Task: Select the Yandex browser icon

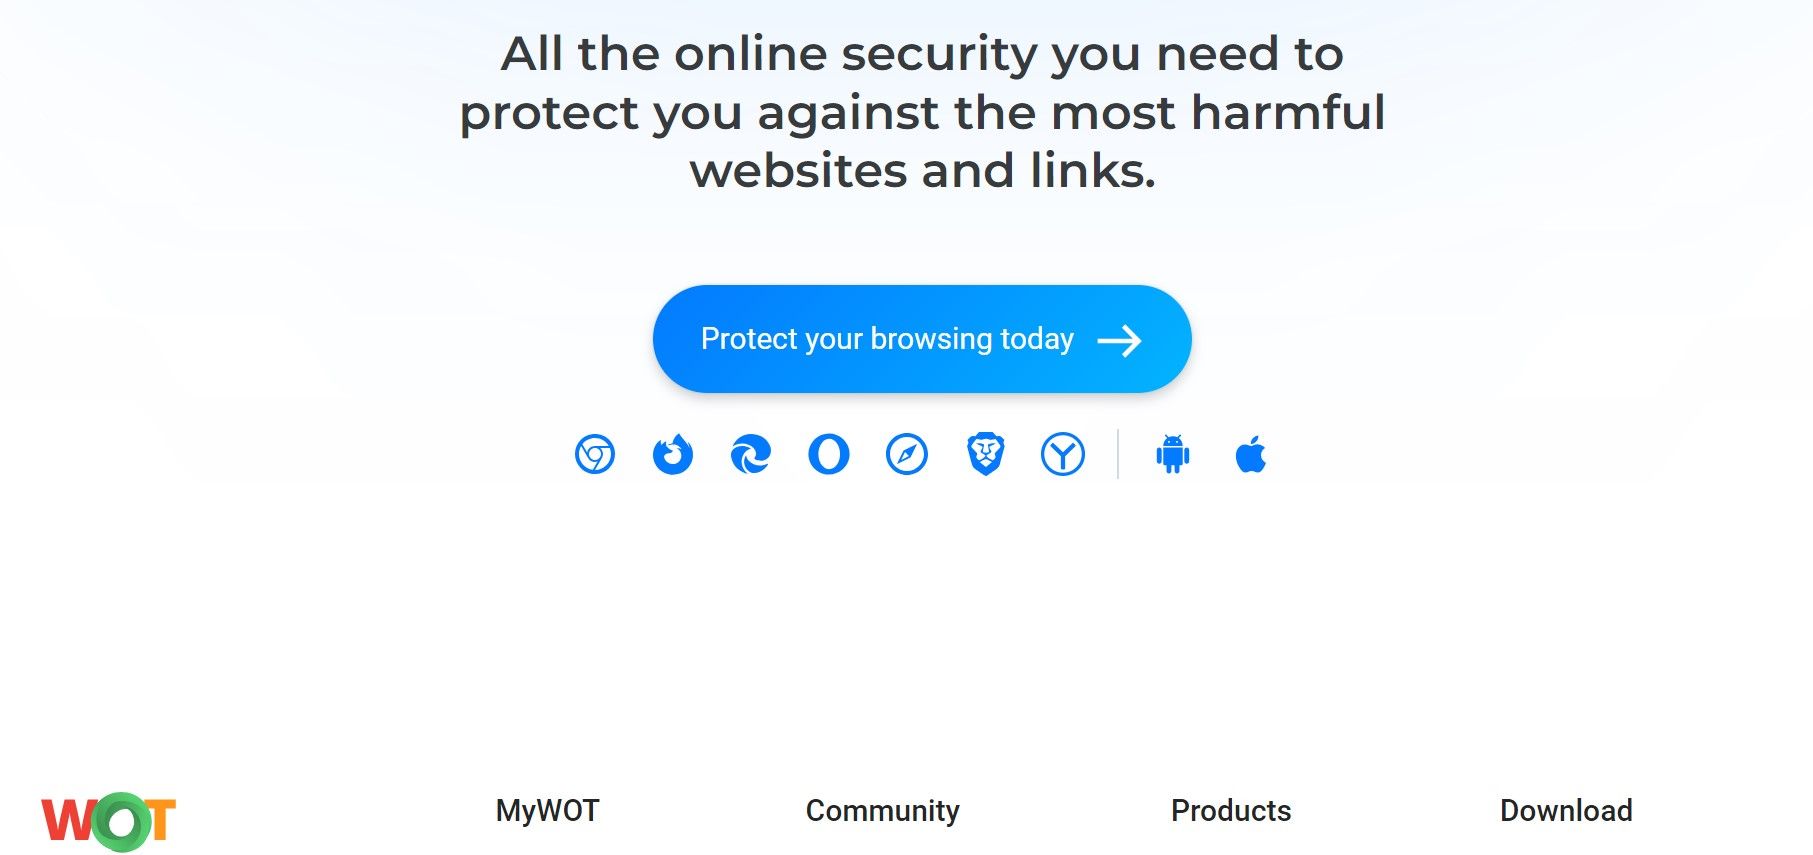Action: [x=1063, y=455]
